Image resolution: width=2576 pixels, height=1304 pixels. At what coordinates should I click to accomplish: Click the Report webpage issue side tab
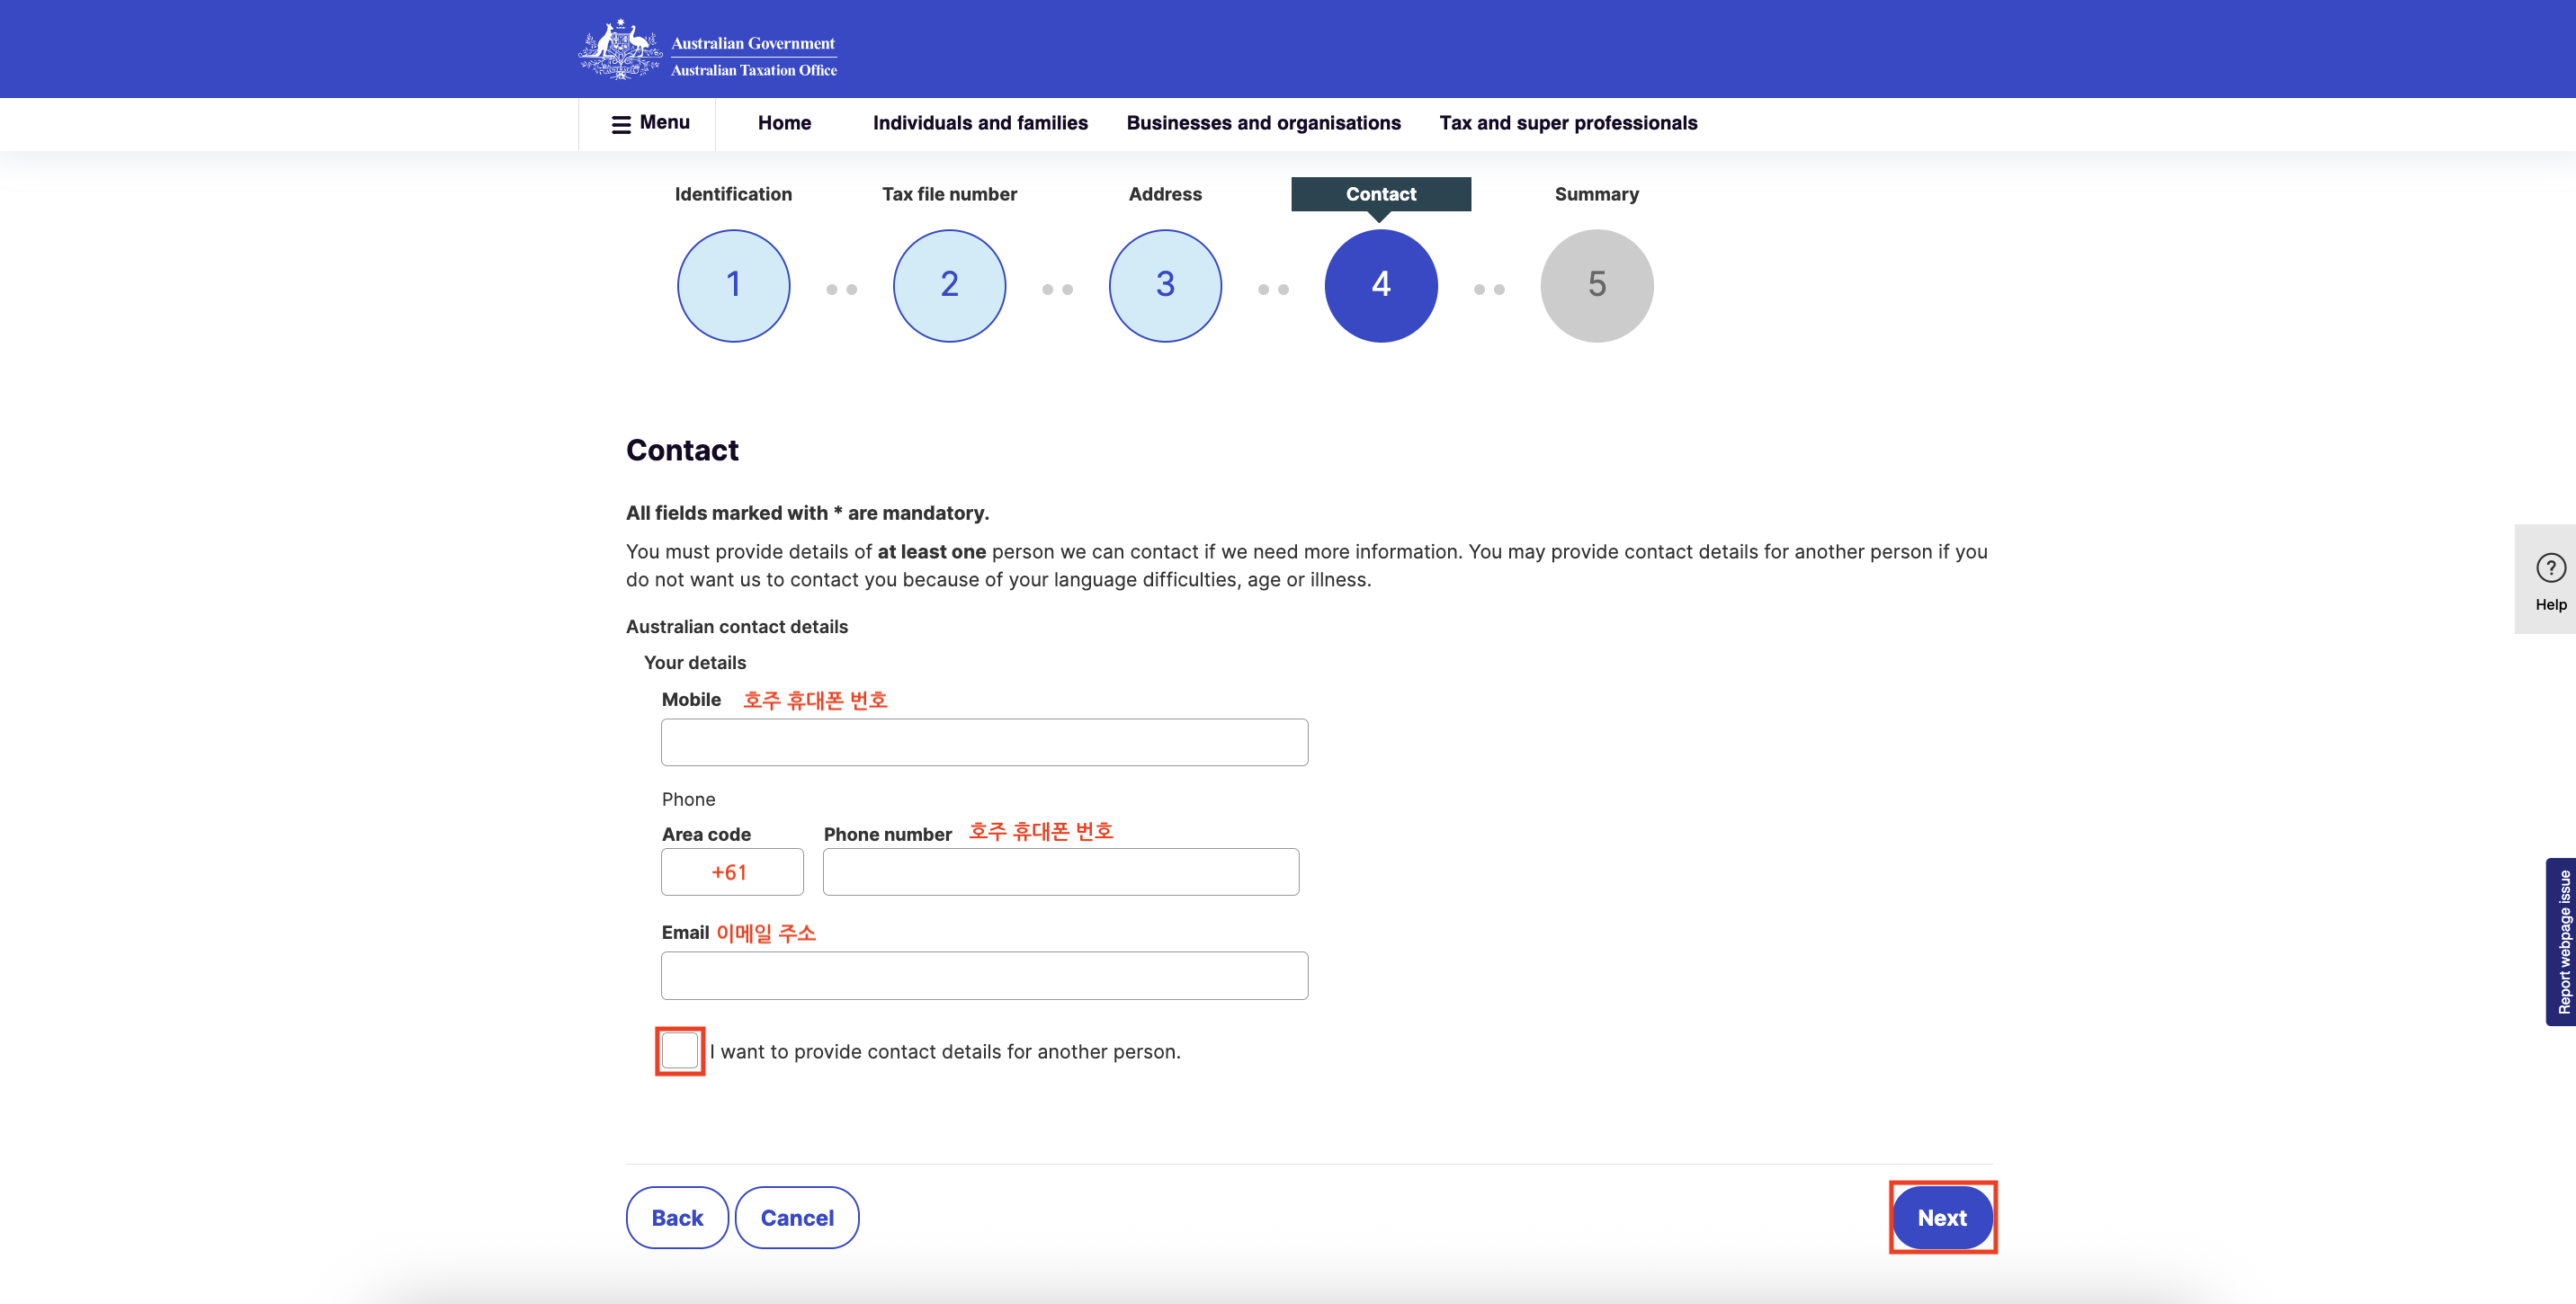pos(2562,941)
